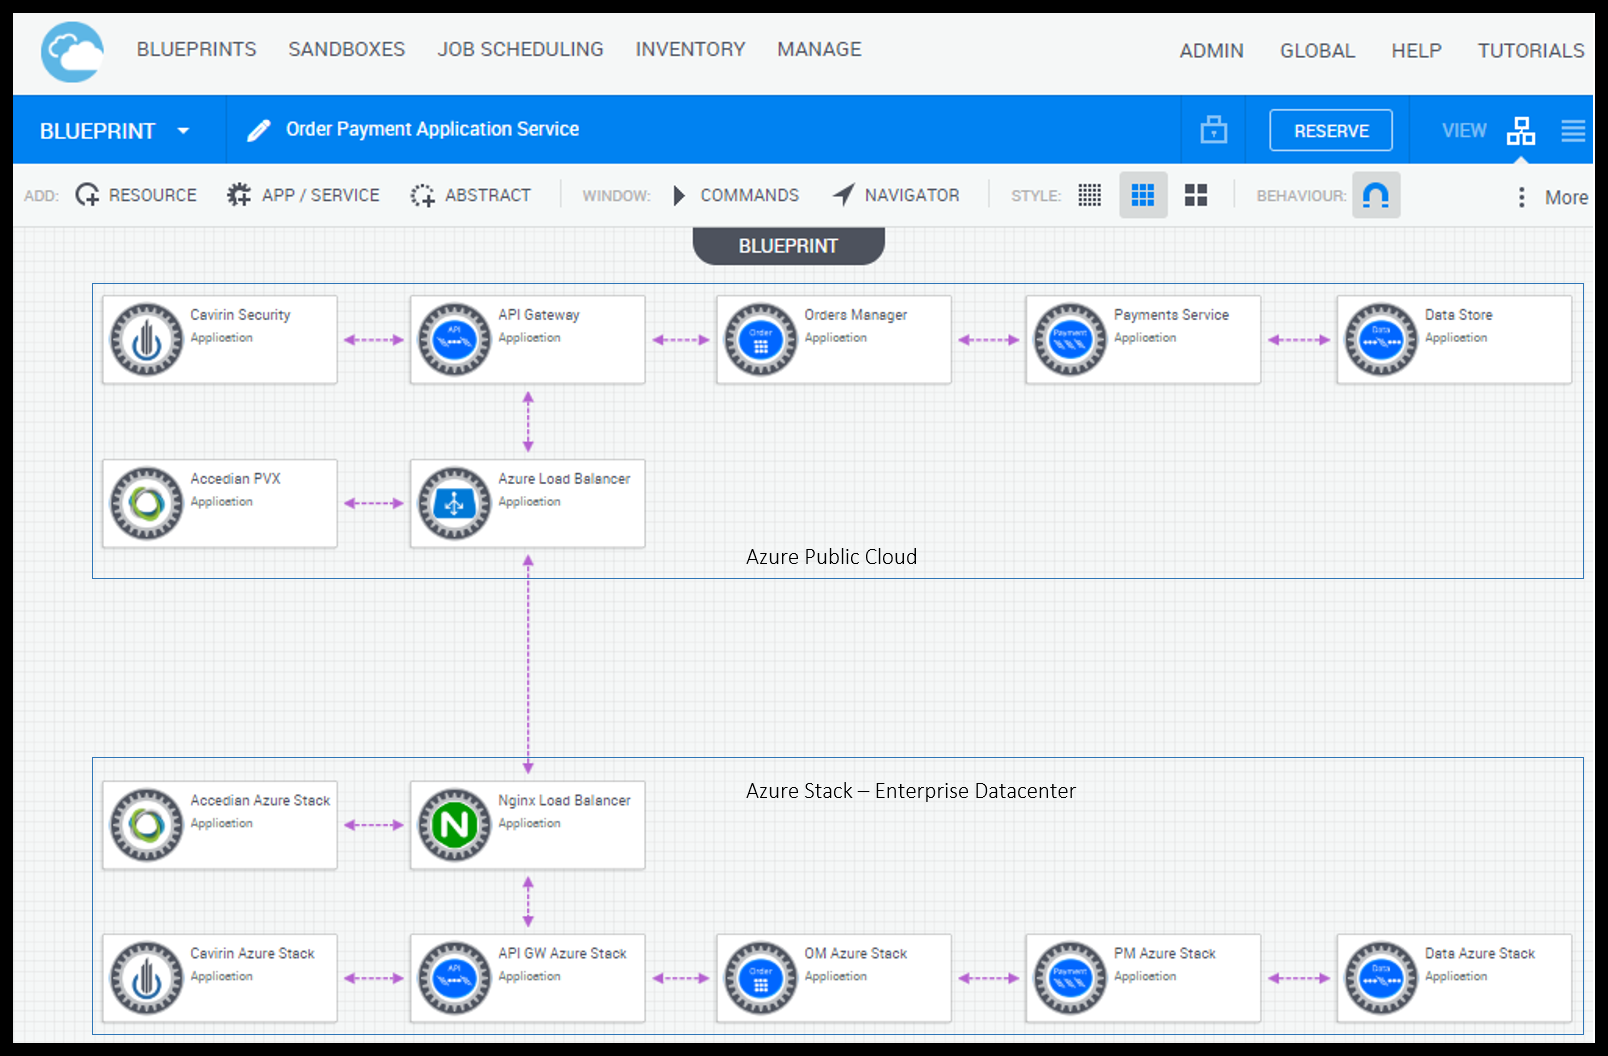1608x1056 pixels.
Task: Select the Accedian Azure Stack icon
Action: 147,825
